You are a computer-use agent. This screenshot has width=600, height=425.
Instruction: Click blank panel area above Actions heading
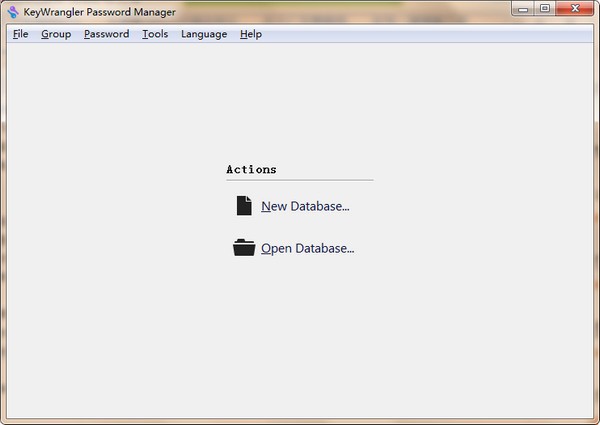[x=300, y=101]
